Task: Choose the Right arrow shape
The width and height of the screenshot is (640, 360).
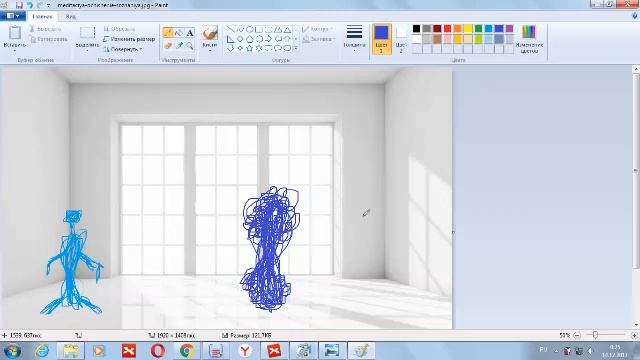Action: (x=268, y=39)
